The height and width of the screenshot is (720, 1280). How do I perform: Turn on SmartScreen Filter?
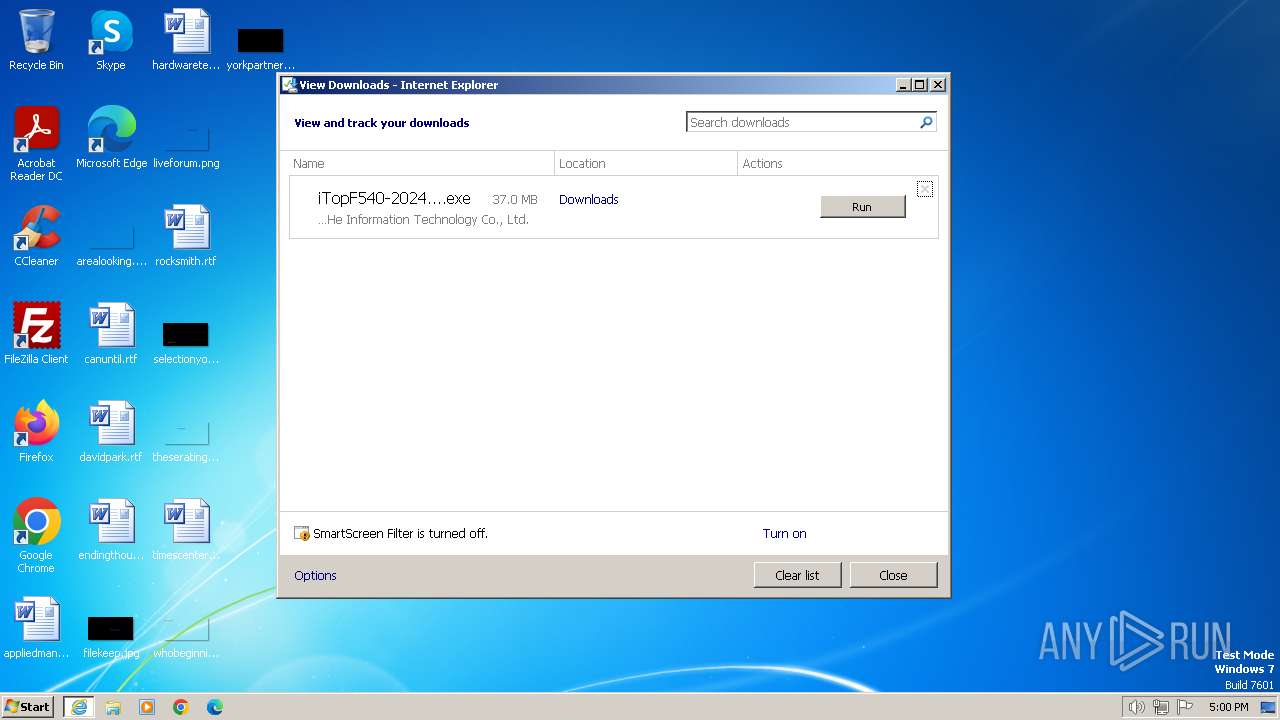[784, 533]
